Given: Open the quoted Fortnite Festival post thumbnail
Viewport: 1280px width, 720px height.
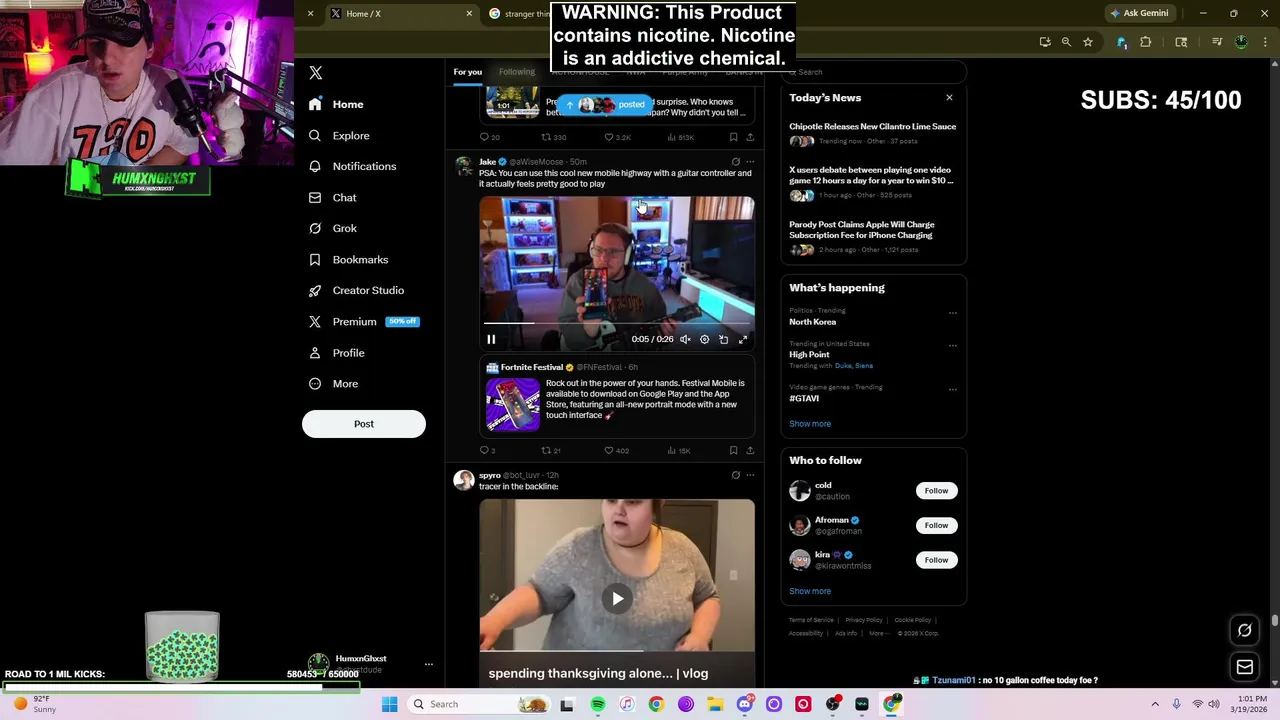Looking at the screenshot, I should 513,404.
